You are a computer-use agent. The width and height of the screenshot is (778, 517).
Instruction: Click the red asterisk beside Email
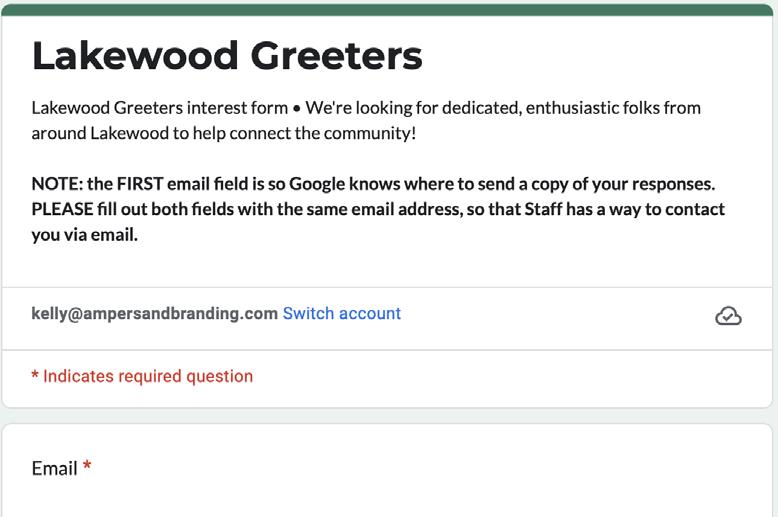pyautogui.click(x=87, y=465)
